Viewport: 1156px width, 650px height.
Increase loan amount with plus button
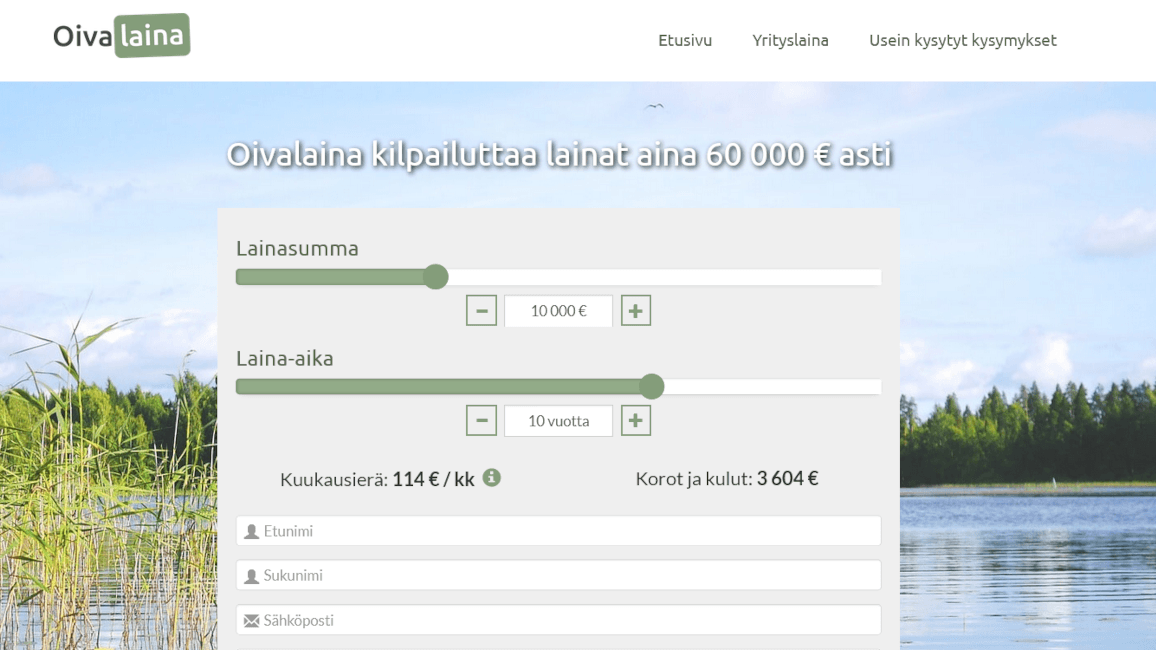click(x=636, y=310)
